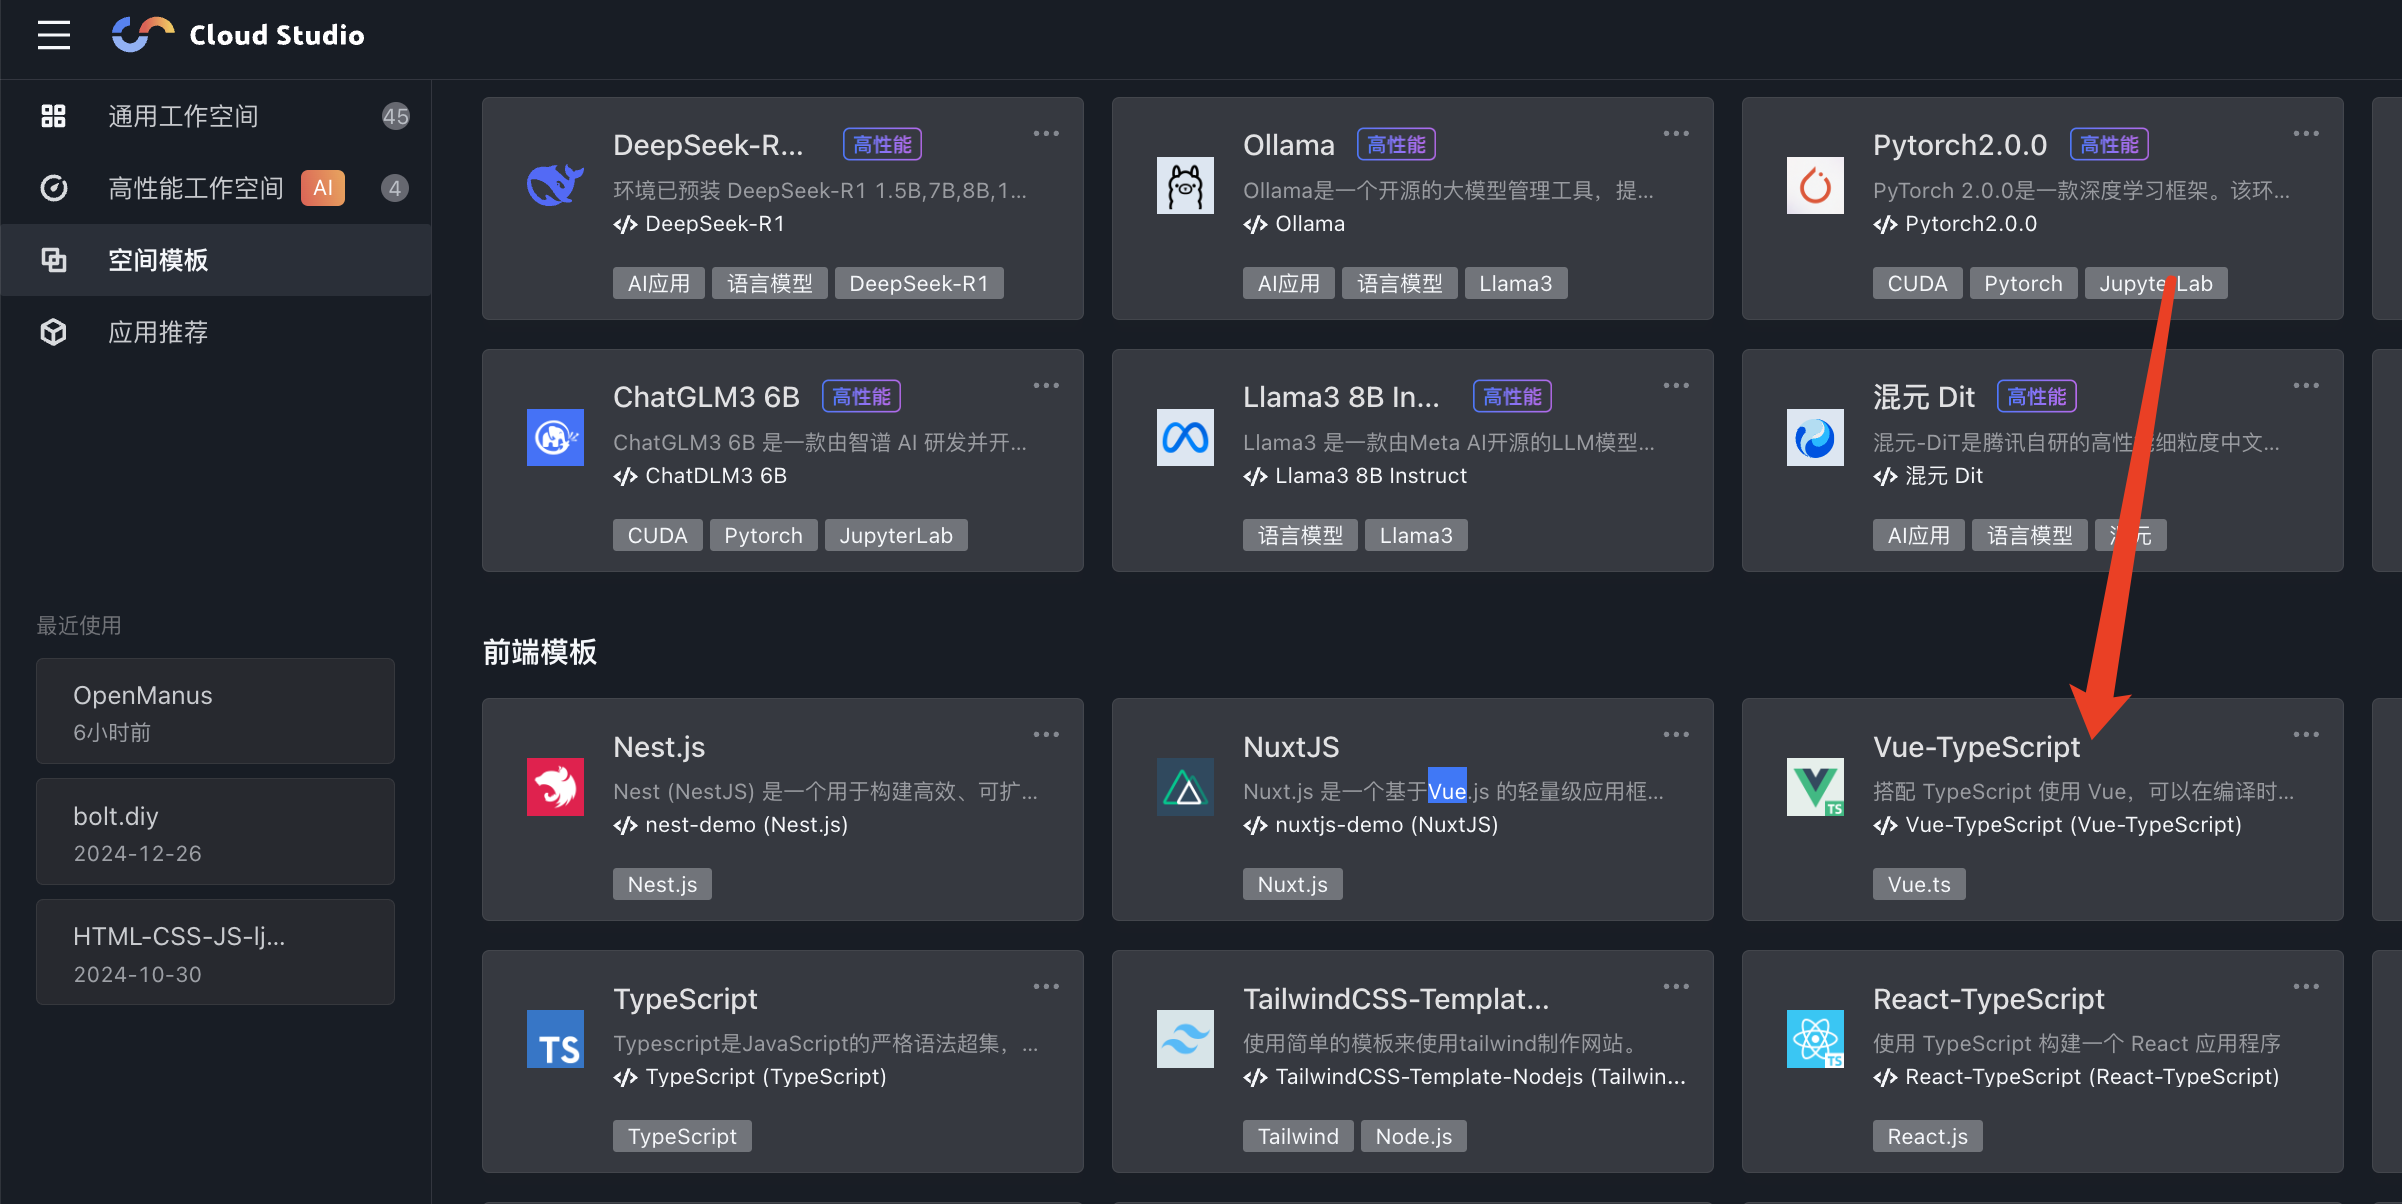This screenshot has height=1204, width=2402.
Task: Click the CUDA tag on Pytorch2.0.0 card
Action: point(1917,283)
